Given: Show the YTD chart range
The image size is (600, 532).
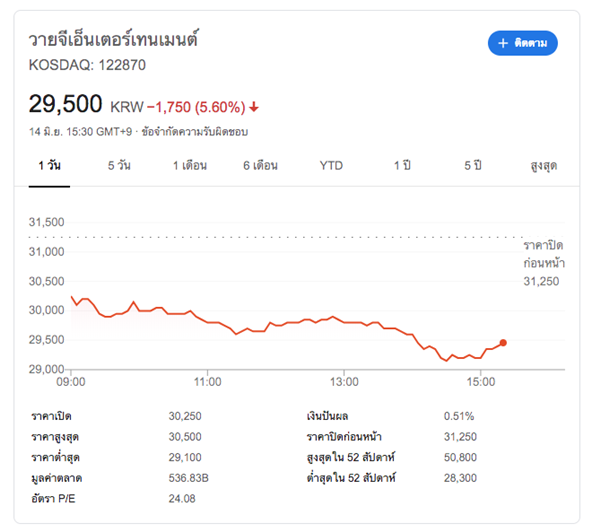Looking at the screenshot, I should pyautogui.click(x=331, y=166).
